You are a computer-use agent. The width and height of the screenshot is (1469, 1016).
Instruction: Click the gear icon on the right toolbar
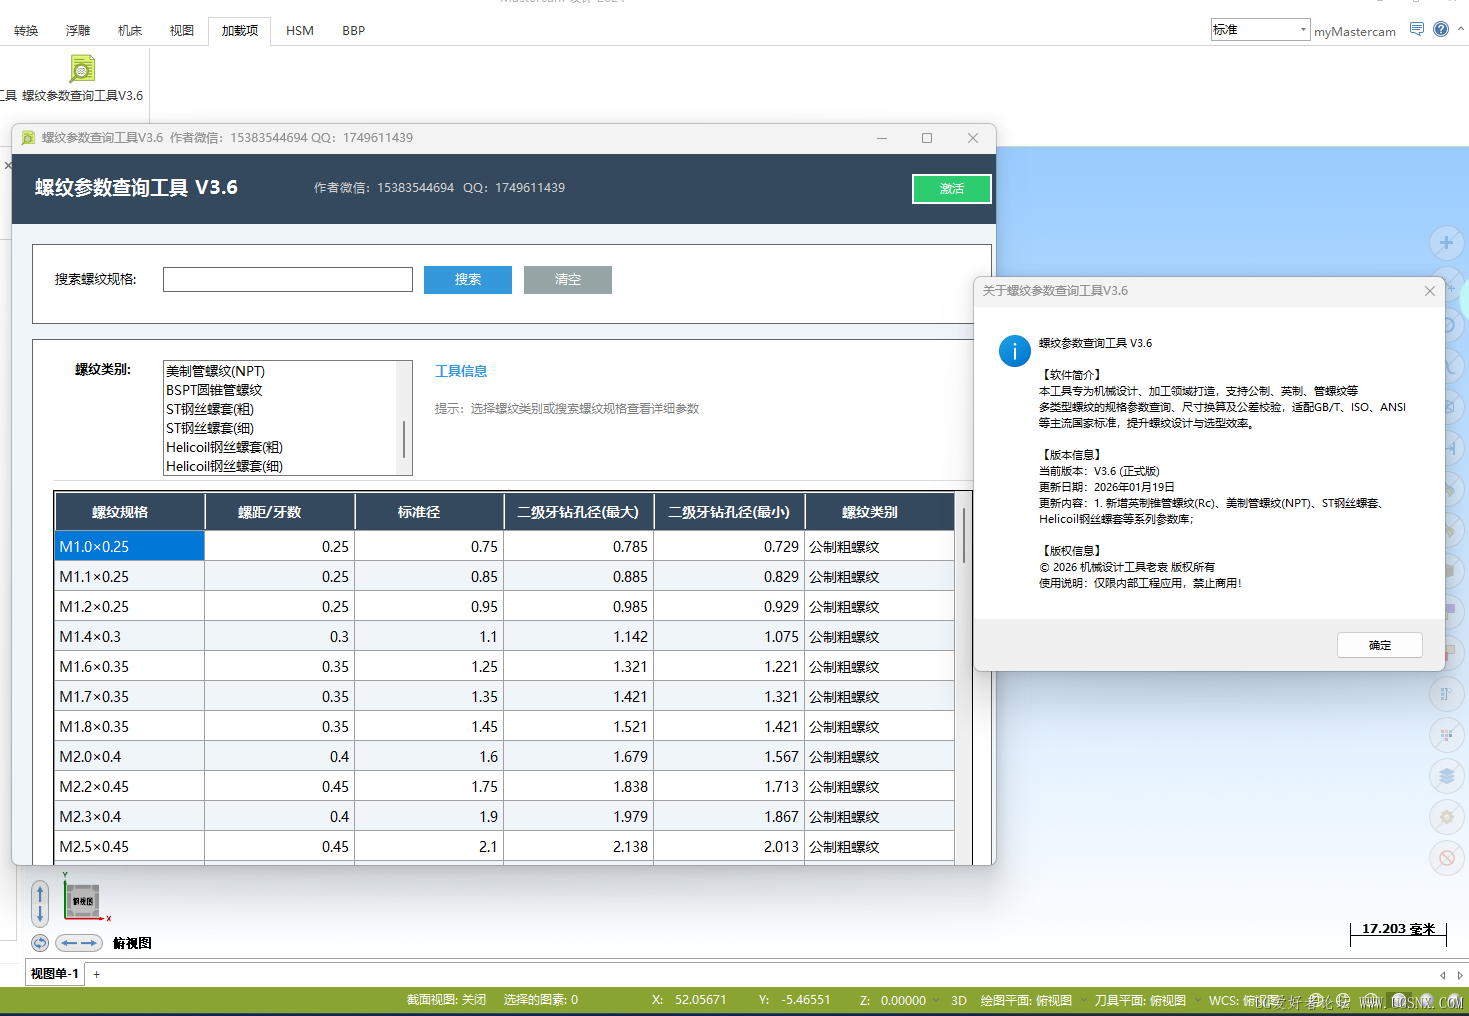pos(1446,817)
